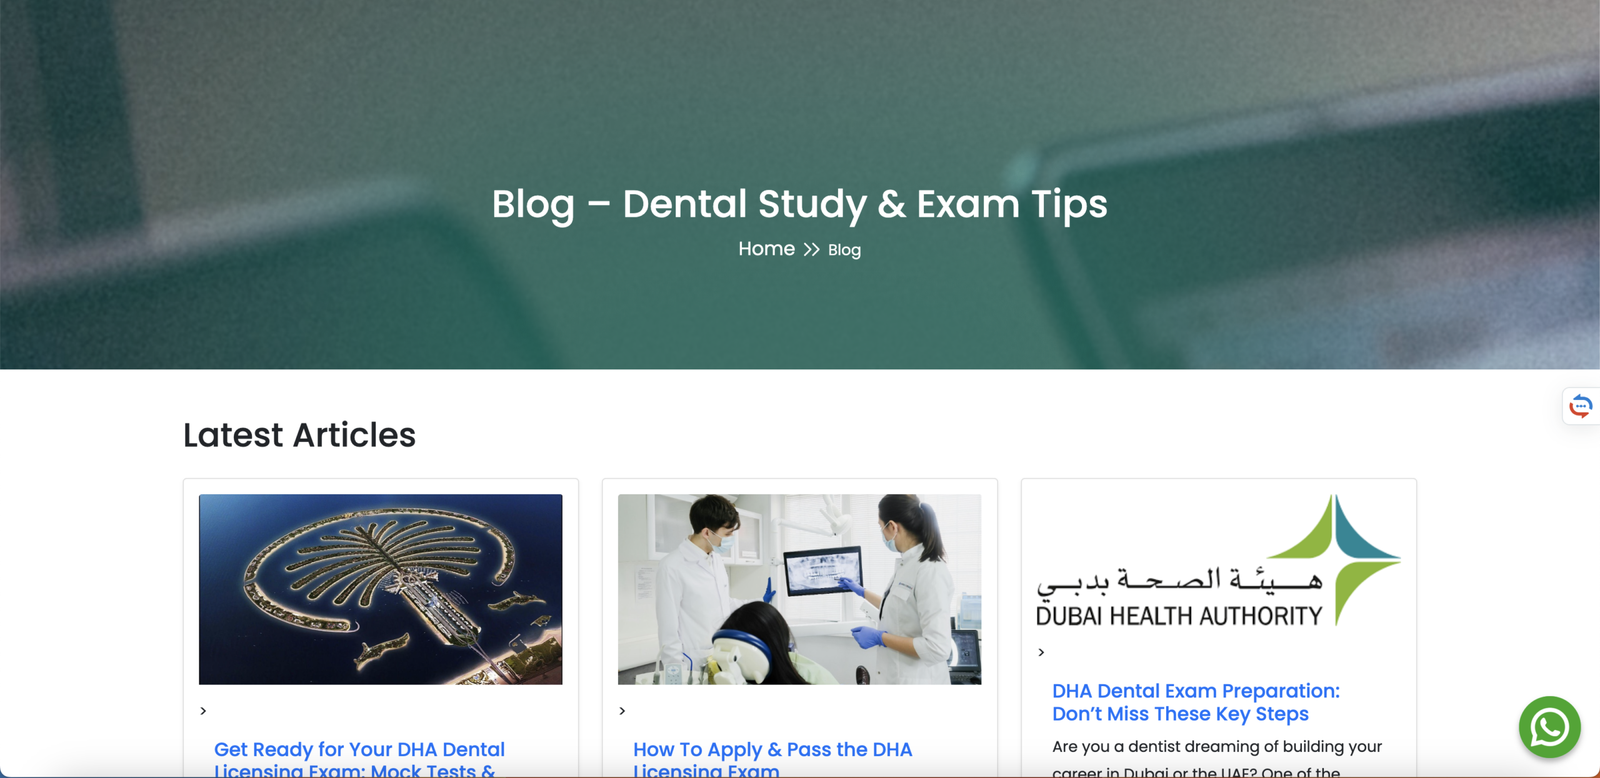Screen dimensions: 1600x778
Task: Click the 'Latest Articles' heading
Action: [299, 435]
